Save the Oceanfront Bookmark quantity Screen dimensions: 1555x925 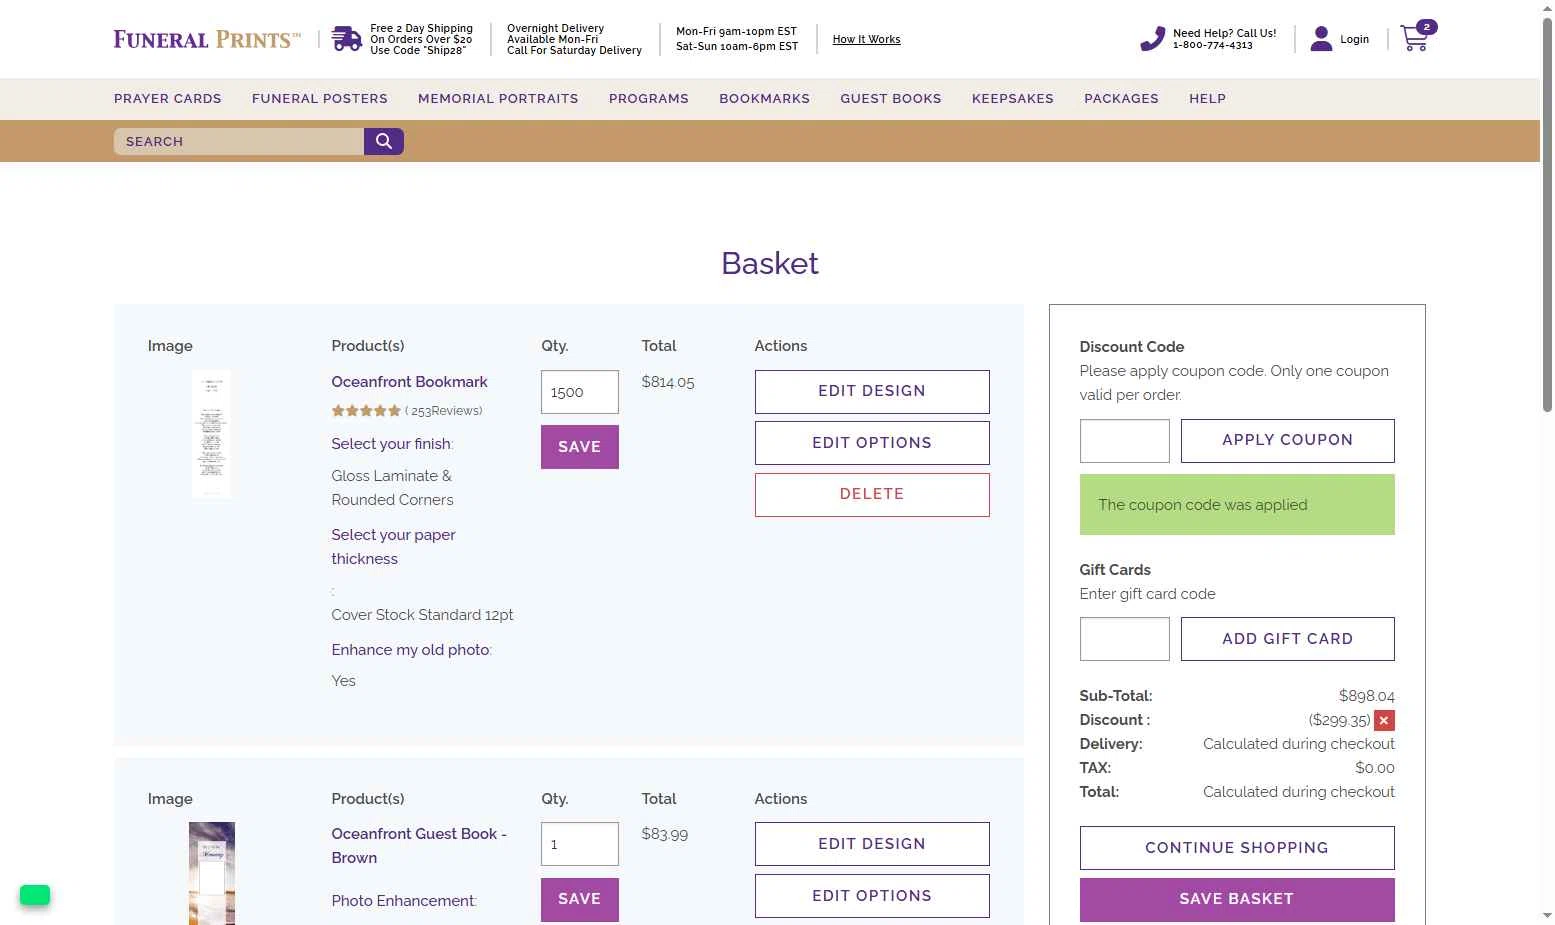(x=580, y=447)
